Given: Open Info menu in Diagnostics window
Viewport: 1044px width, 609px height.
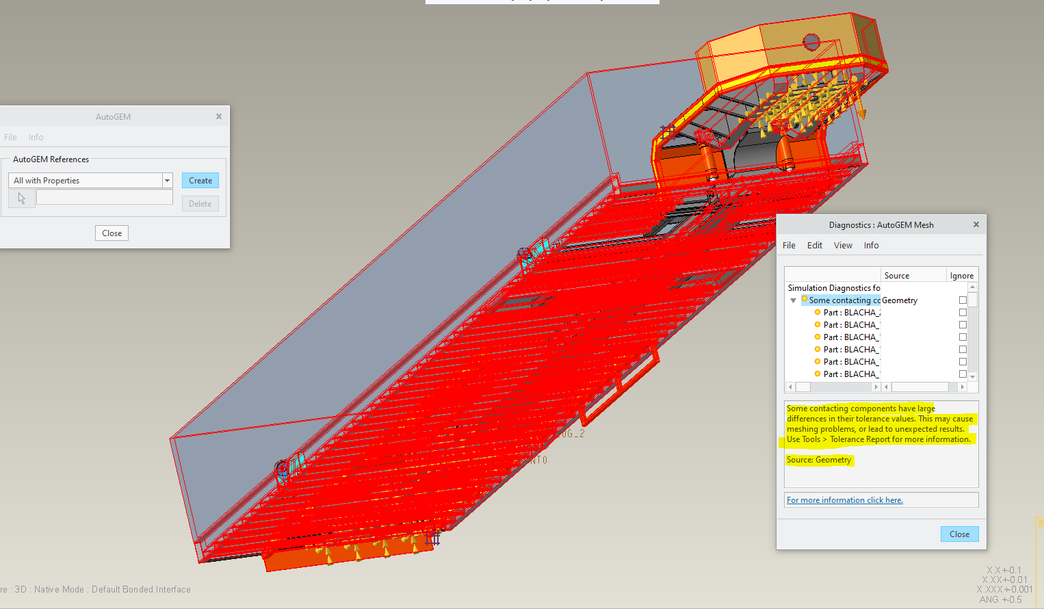Looking at the screenshot, I should [871, 245].
